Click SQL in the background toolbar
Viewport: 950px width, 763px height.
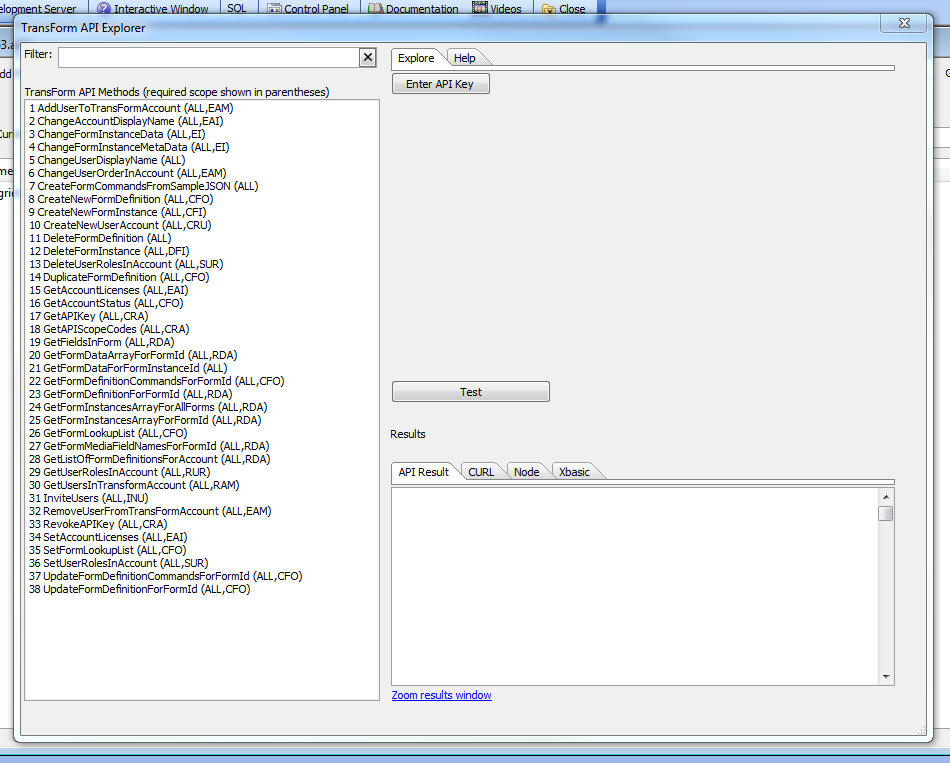click(x=237, y=8)
